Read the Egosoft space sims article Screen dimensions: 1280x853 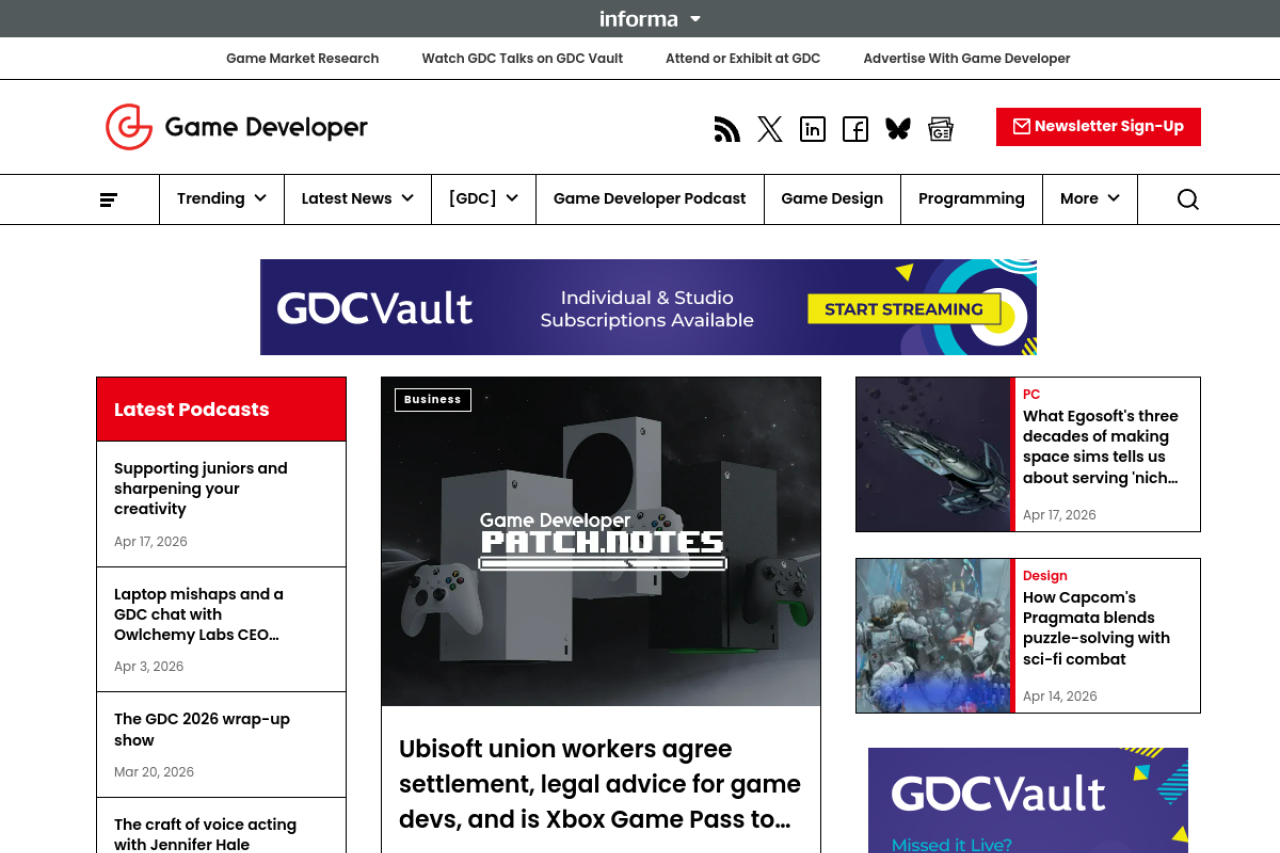[1100, 447]
